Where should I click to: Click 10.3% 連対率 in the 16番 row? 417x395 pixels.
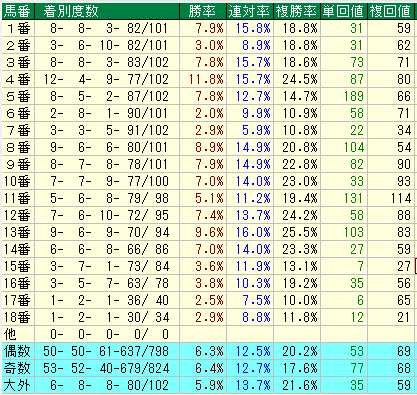(253, 283)
